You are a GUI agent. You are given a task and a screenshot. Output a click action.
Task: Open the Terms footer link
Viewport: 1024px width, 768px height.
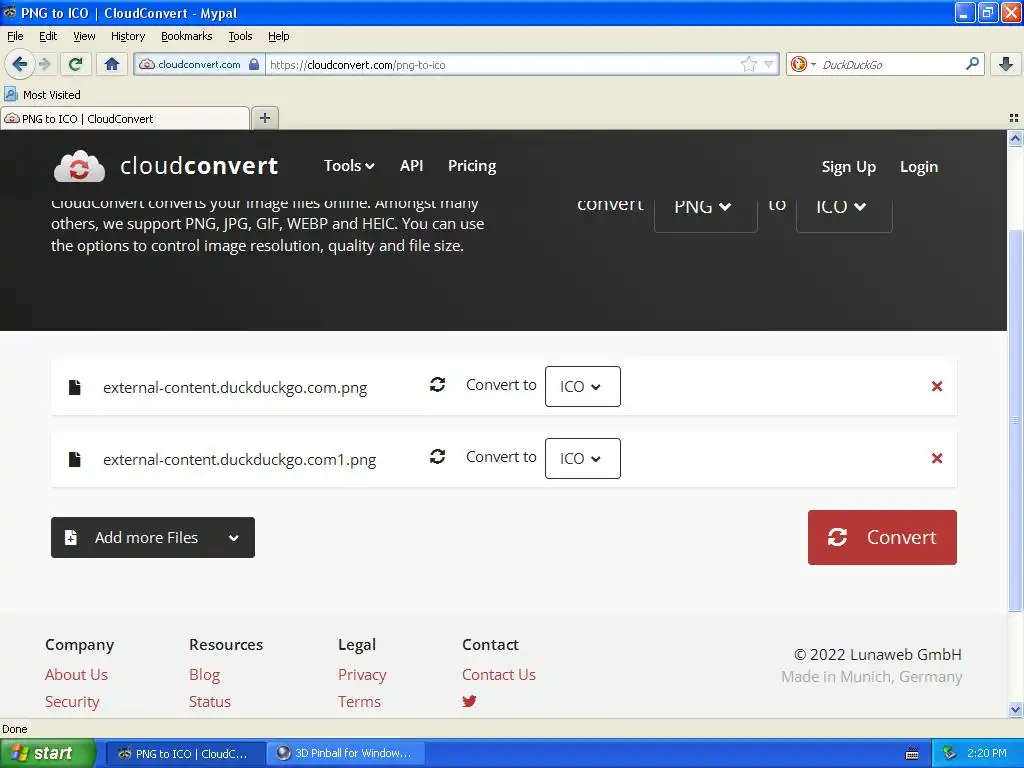(359, 701)
